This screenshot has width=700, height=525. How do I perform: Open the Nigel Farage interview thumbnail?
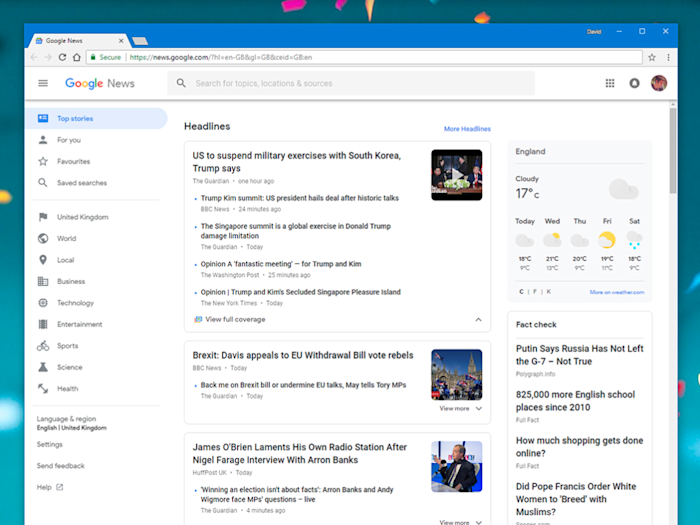(x=456, y=467)
